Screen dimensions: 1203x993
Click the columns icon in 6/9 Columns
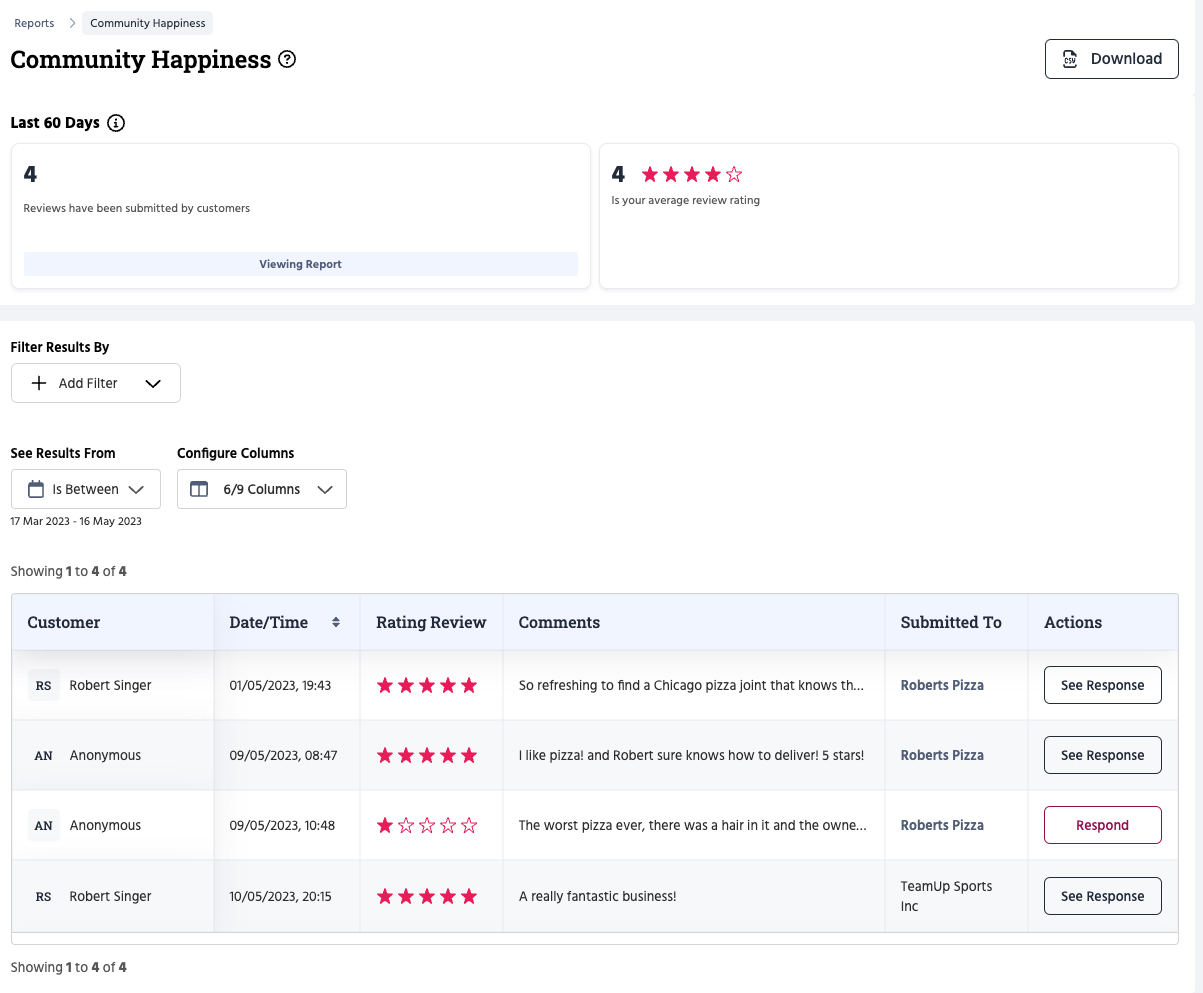pyautogui.click(x=199, y=489)
